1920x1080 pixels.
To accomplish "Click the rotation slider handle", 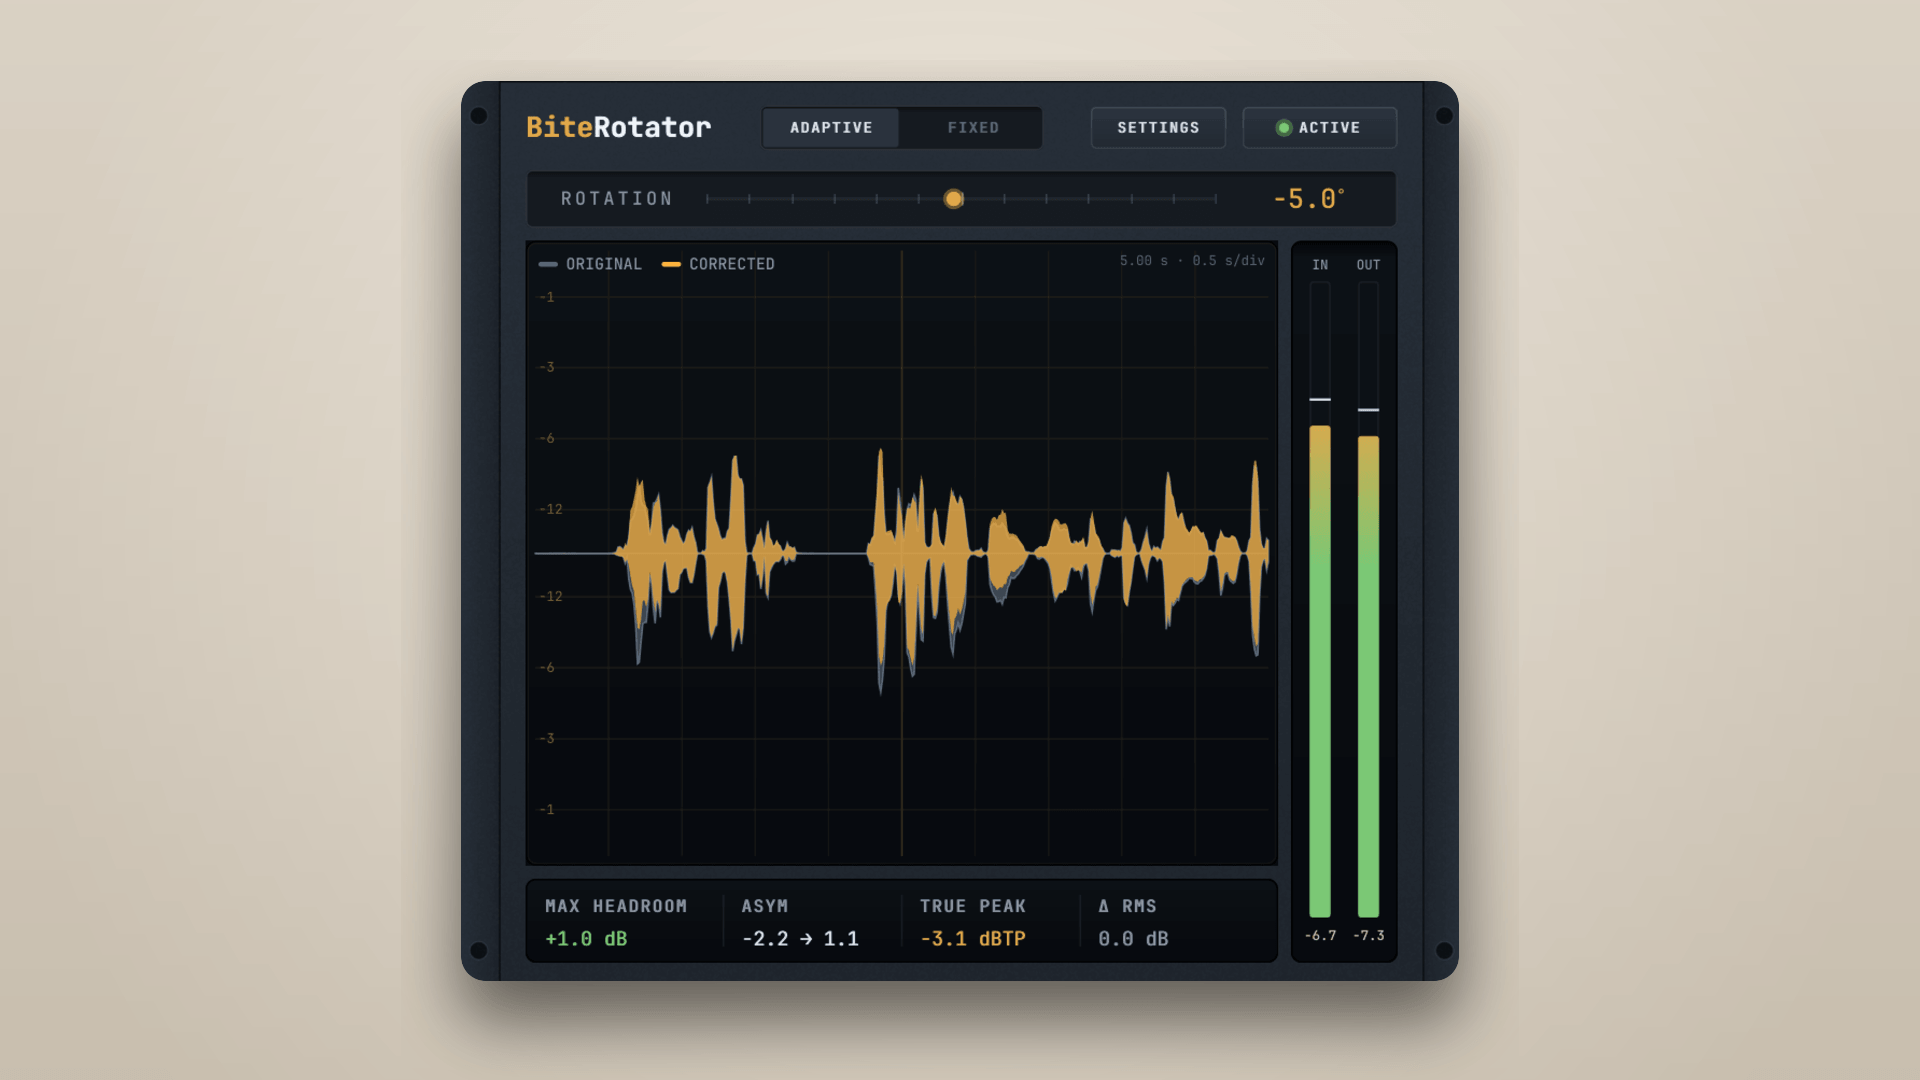I will pos(954,199).
